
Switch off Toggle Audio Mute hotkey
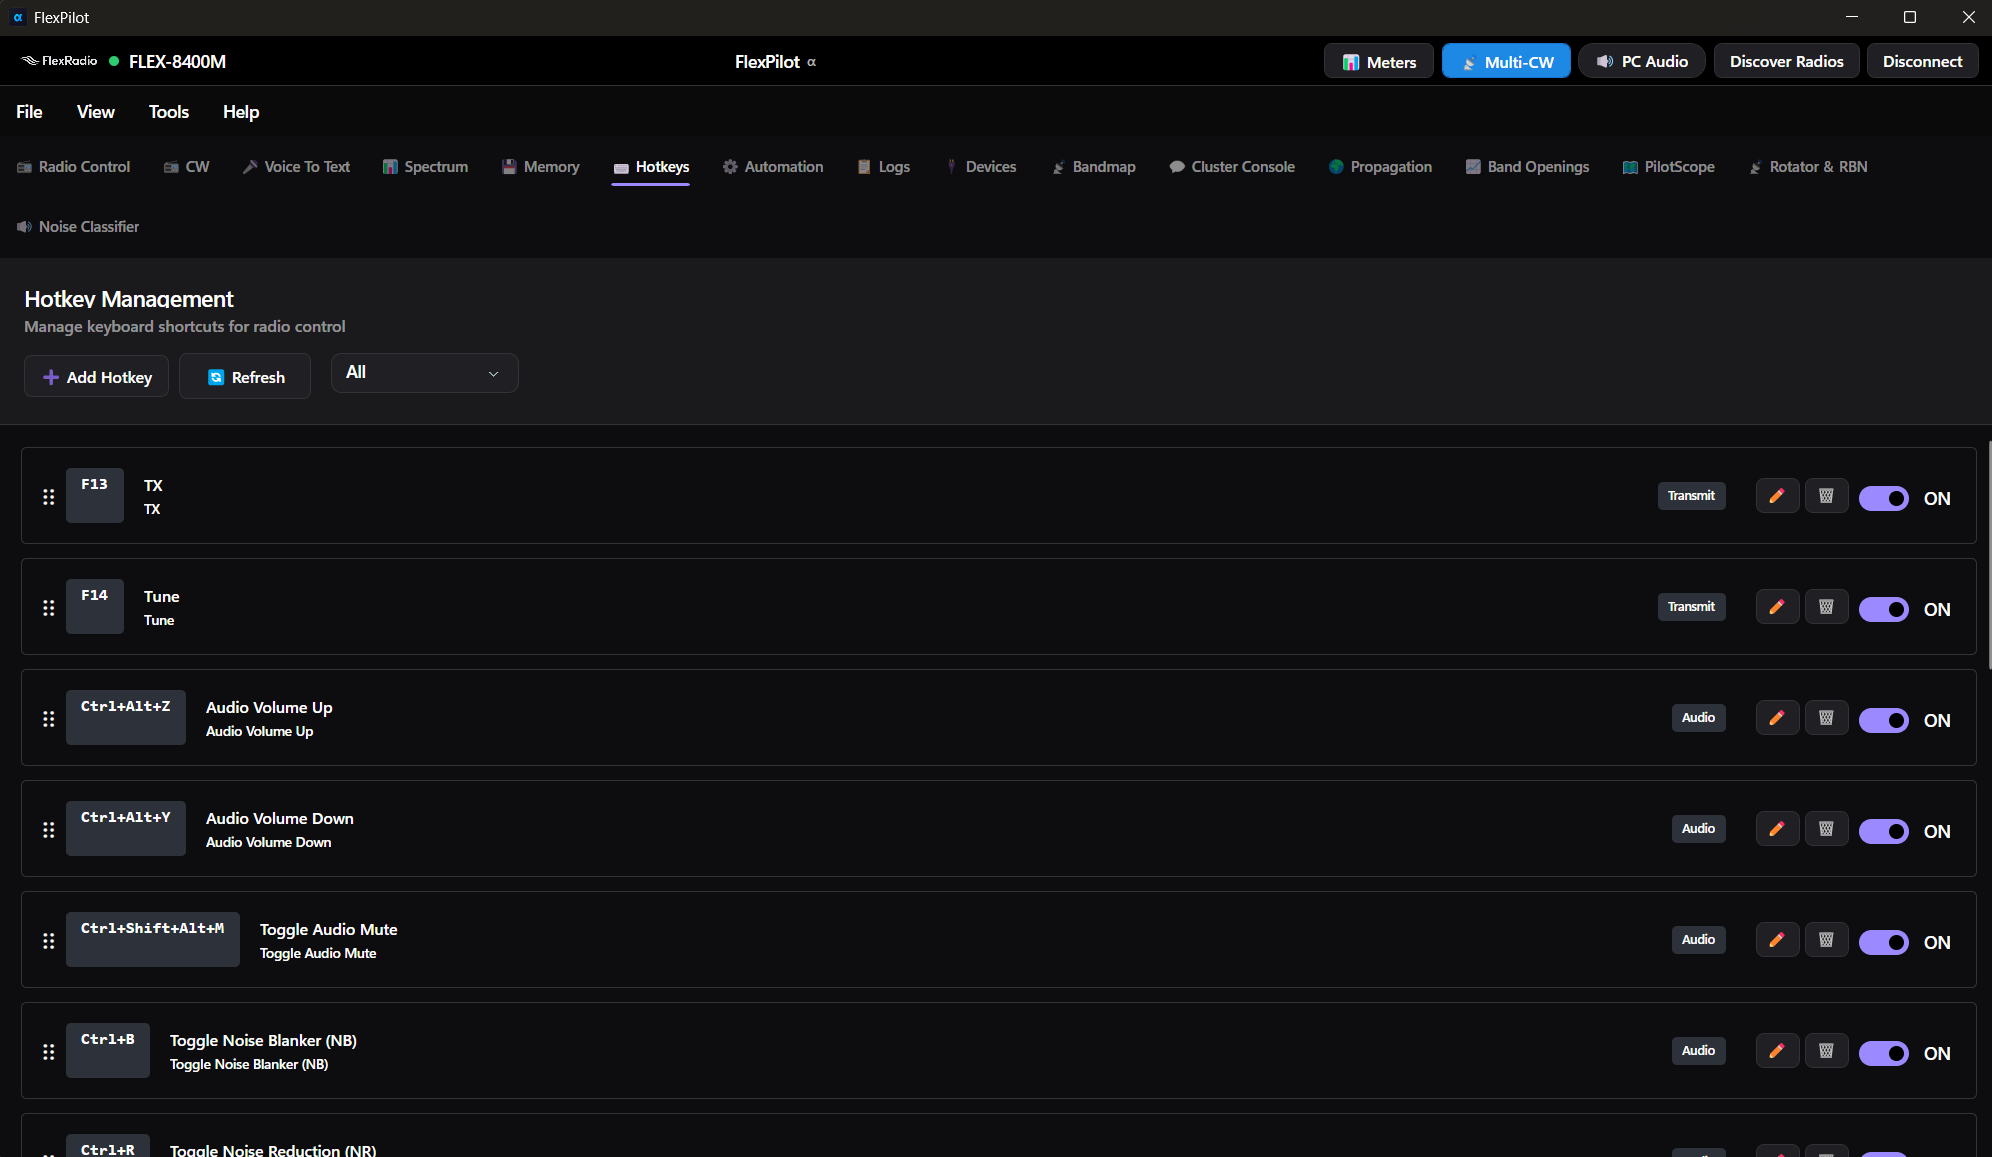click(x=1883, y=942)
